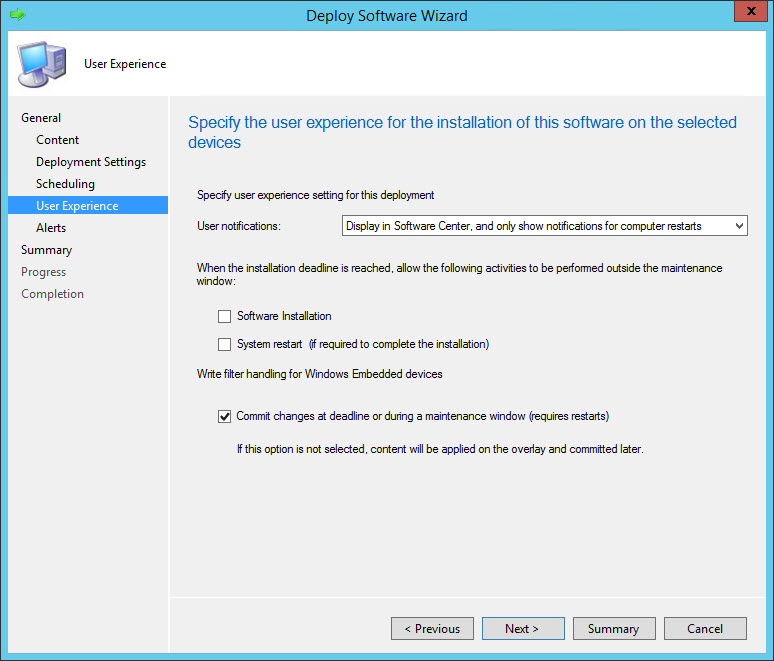Image resolution: width=774 pixels, height=661 pixels.
Task: Click Next to continue the wizard
Action: point(522,629)
